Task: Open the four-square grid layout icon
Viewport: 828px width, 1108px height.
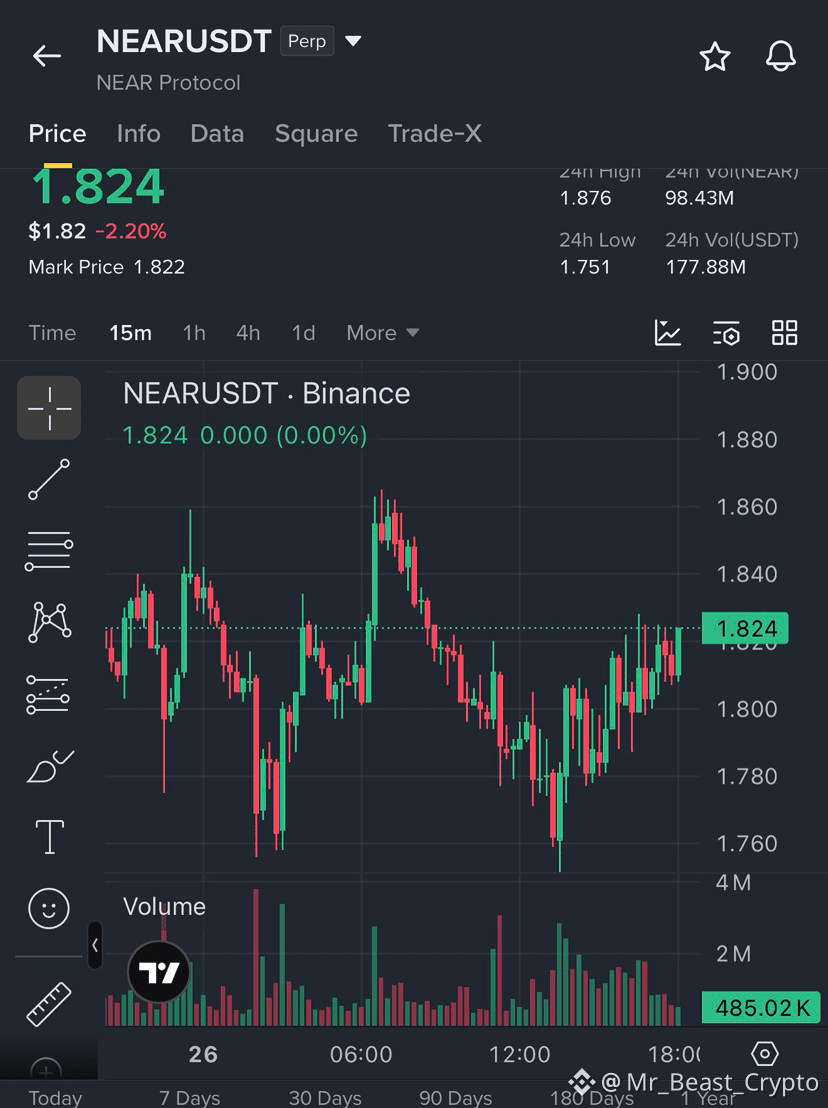Action: coord(784,333)
